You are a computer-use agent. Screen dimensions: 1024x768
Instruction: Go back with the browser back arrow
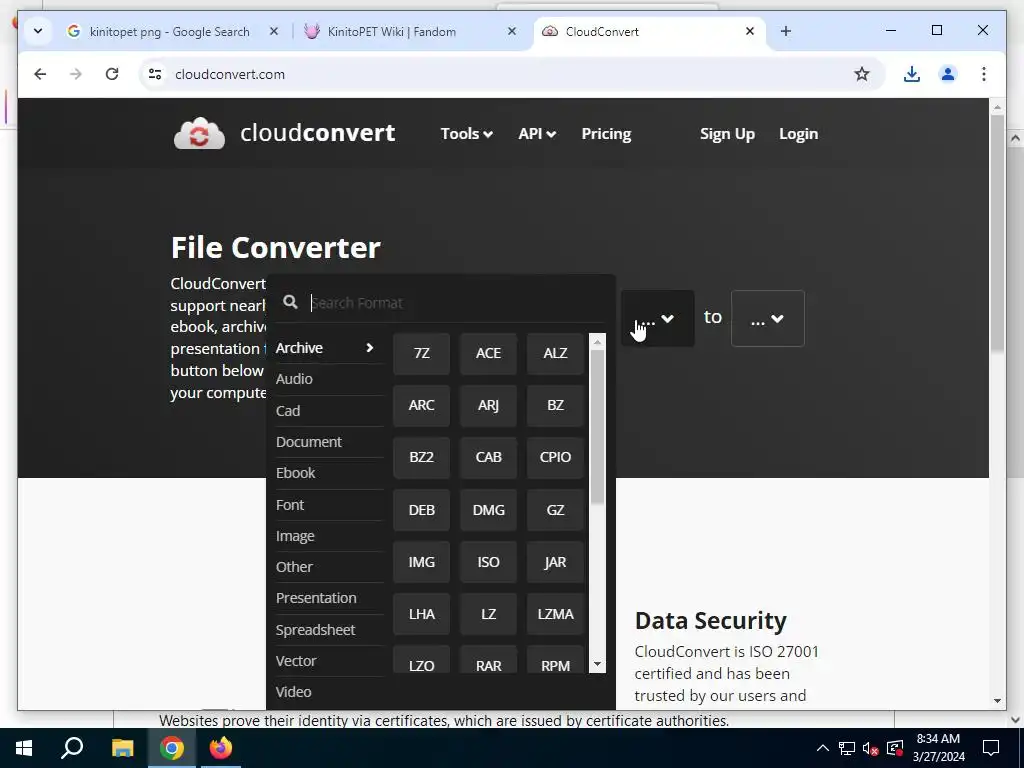pyautogui.click(x=40, y=74)
